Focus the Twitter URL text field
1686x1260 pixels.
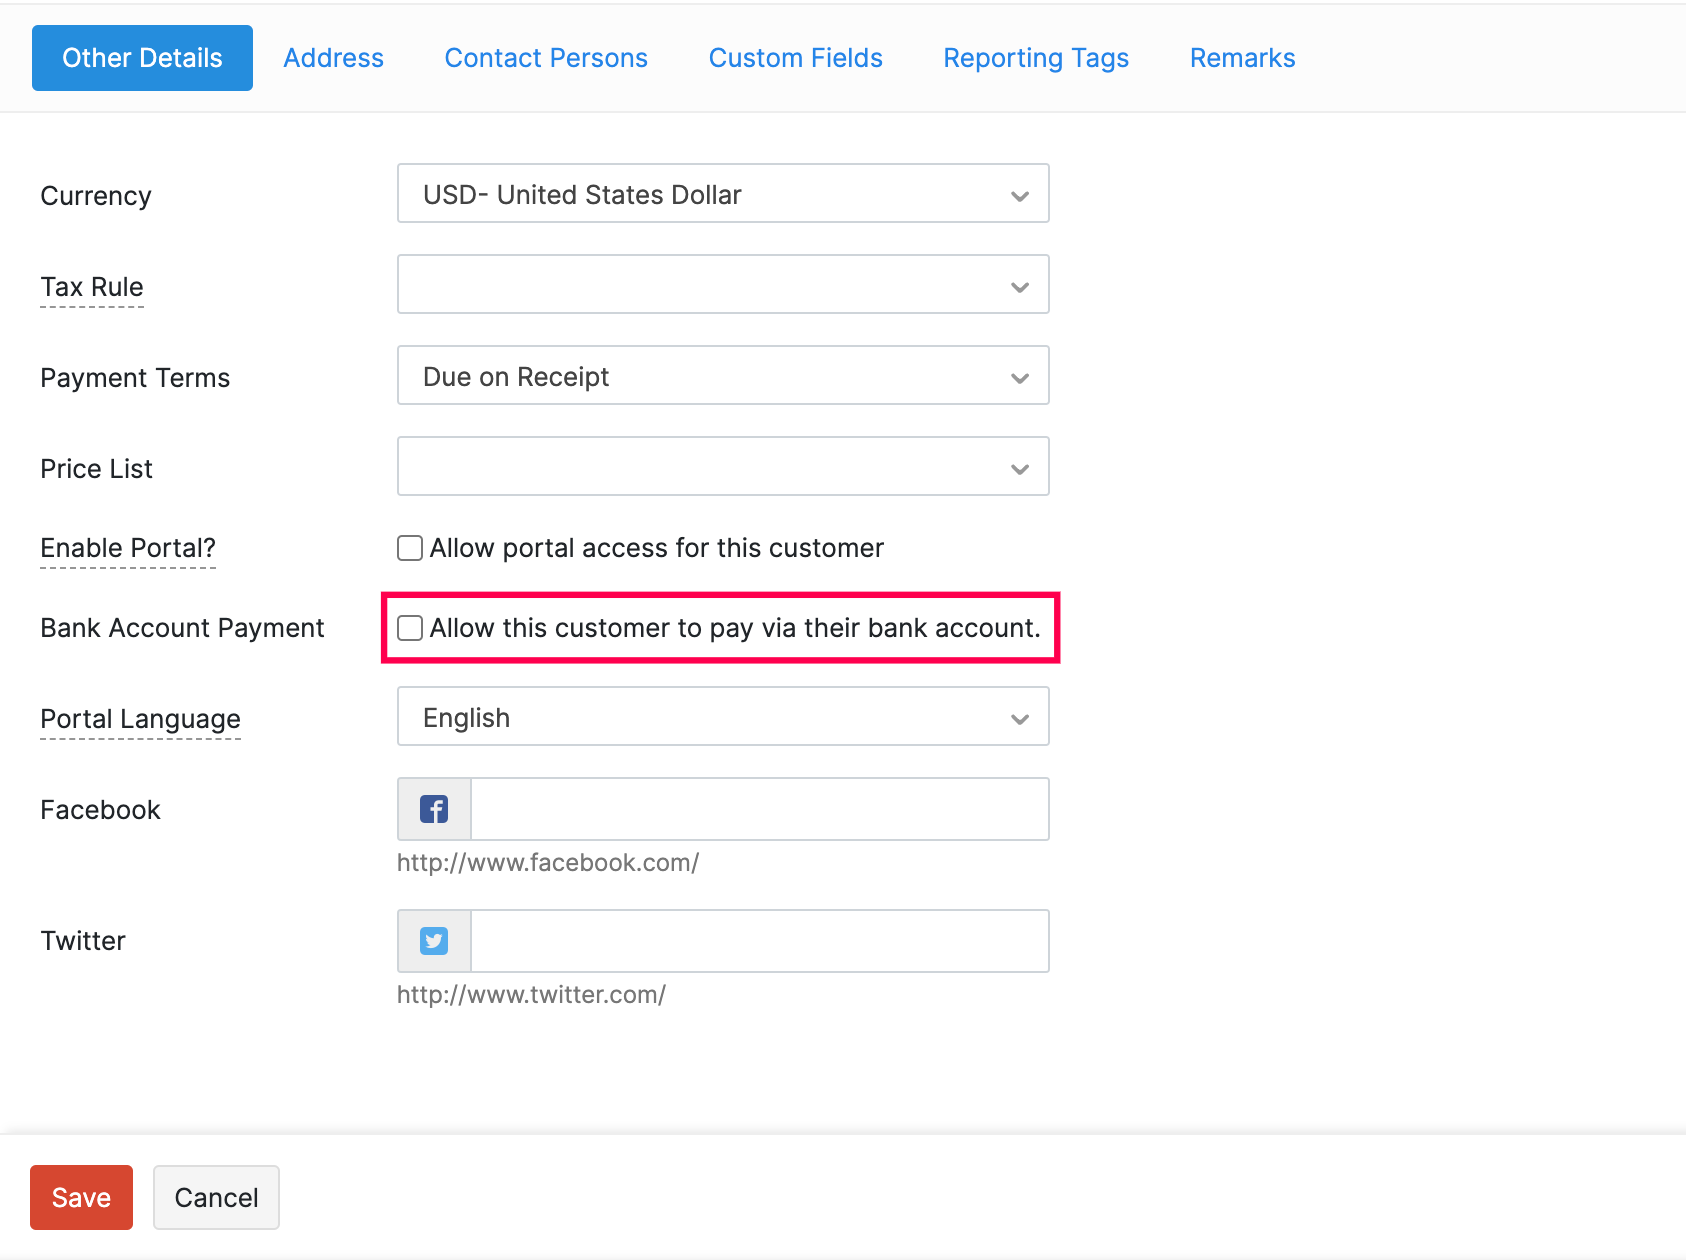(x=759, y=941)
